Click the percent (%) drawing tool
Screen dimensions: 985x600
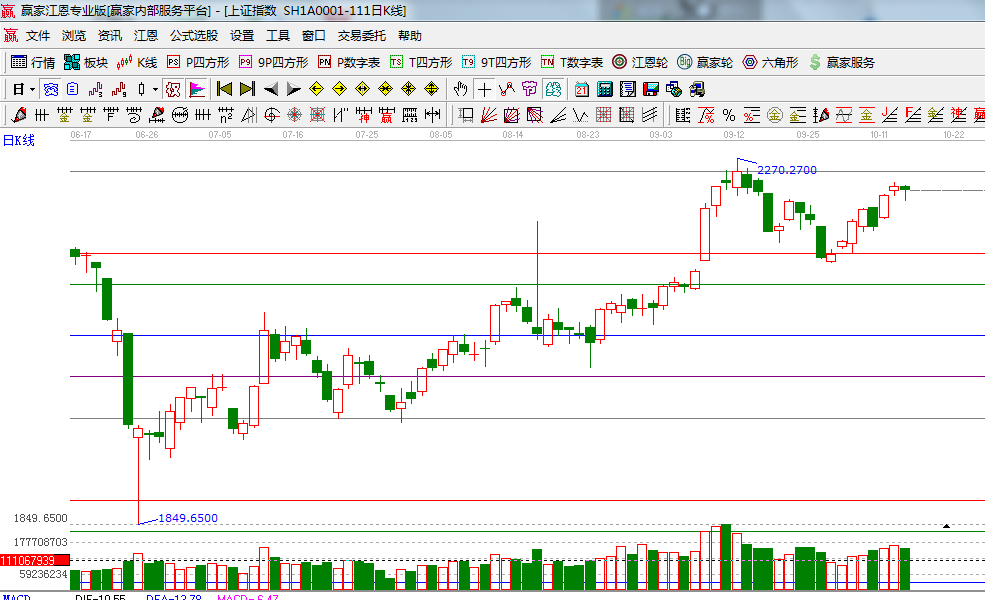click(728, 114)
